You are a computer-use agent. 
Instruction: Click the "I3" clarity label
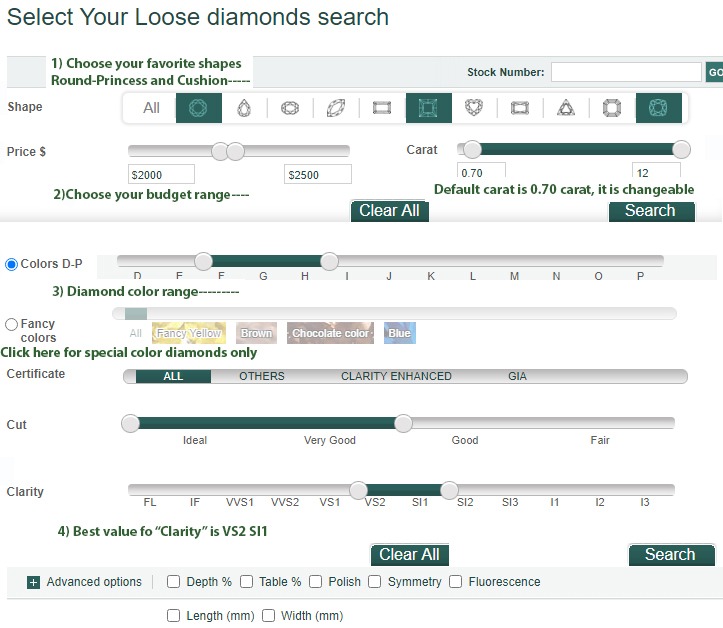pyautogui.click(x=645, y=502)
